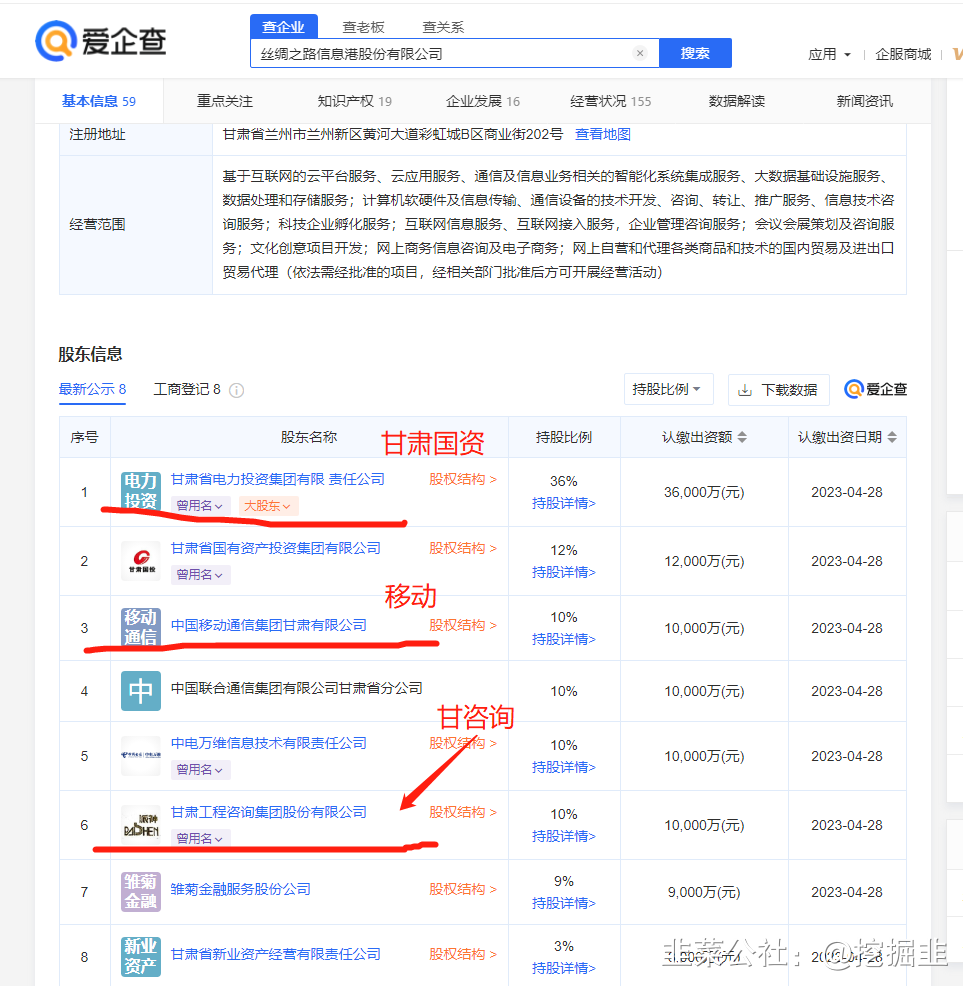Open the 查看地图 link beside the address
The height and width of the screenshot is (986, 963).
pos(603,134)
